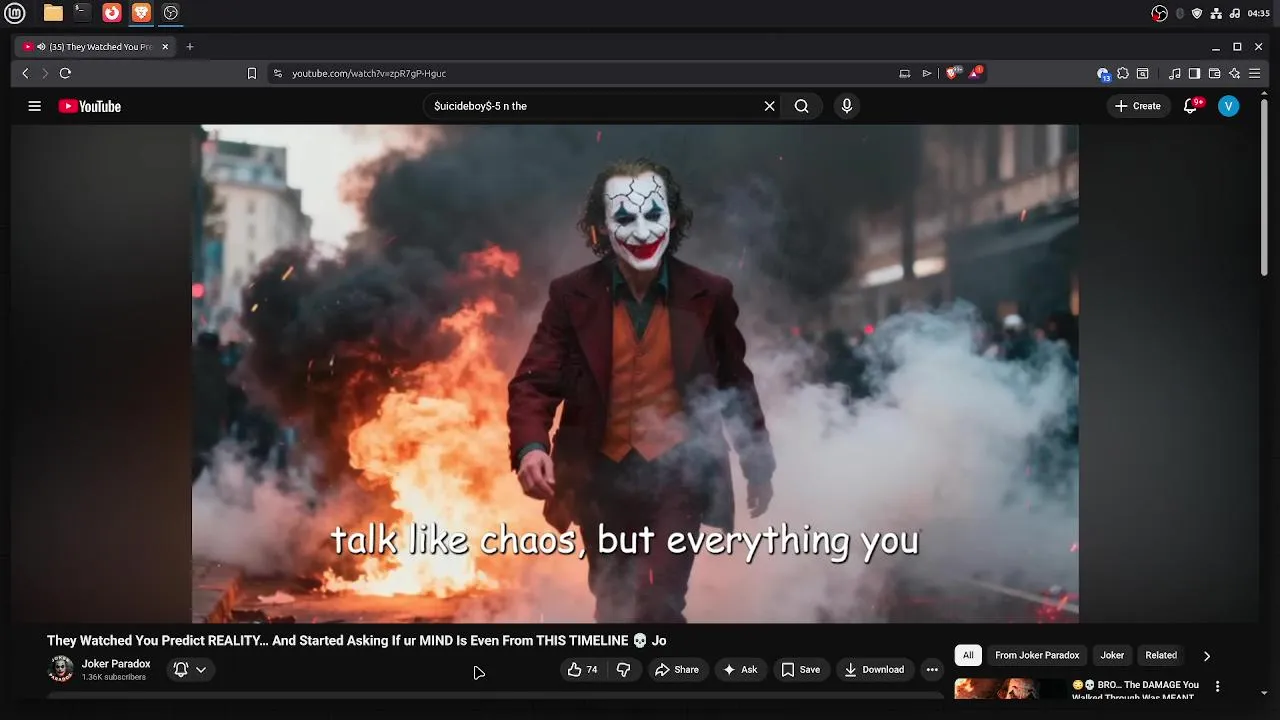Open site settings icon beside URL
Image resolution: width=1280 pixels, height=720 pixels.
click(278, 73)
